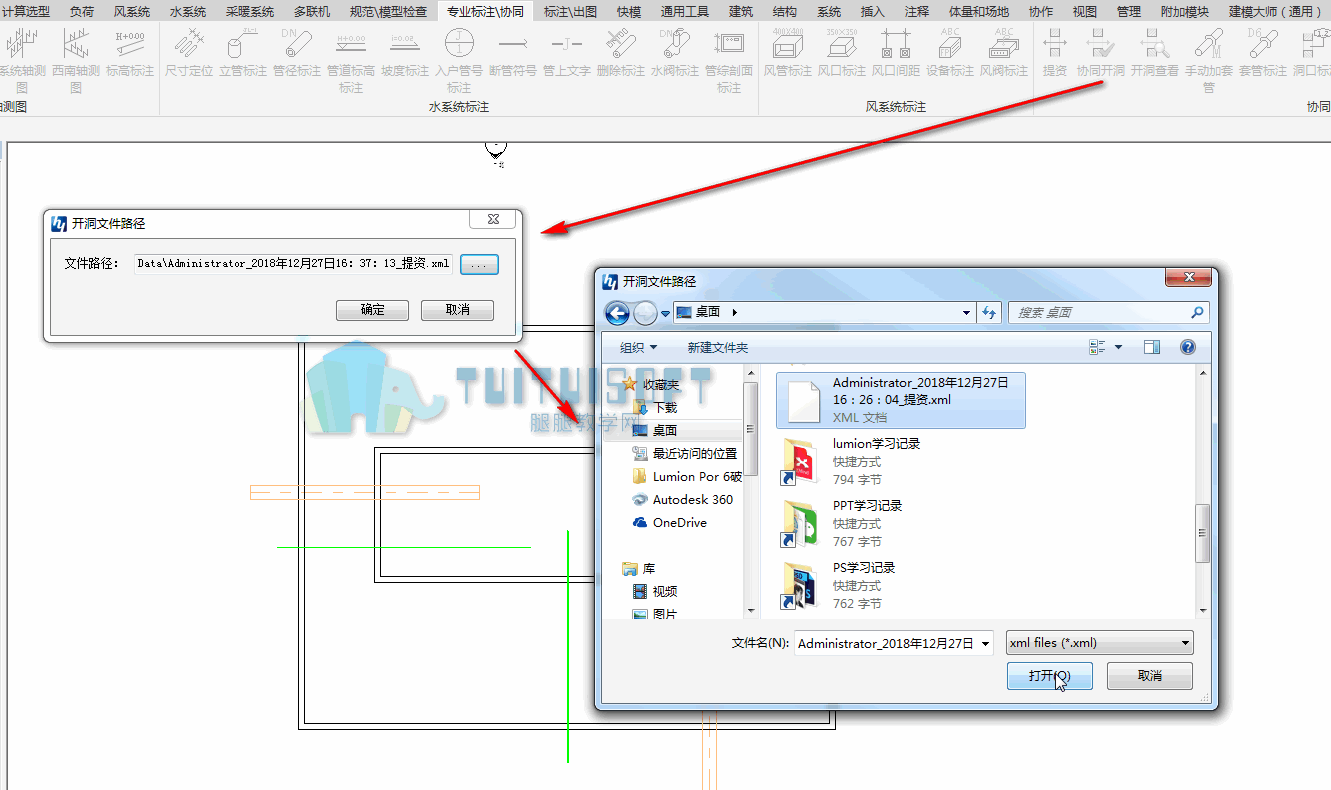
Task: Switch to the 水系统 ribbon tab
Action: [188, 12]
